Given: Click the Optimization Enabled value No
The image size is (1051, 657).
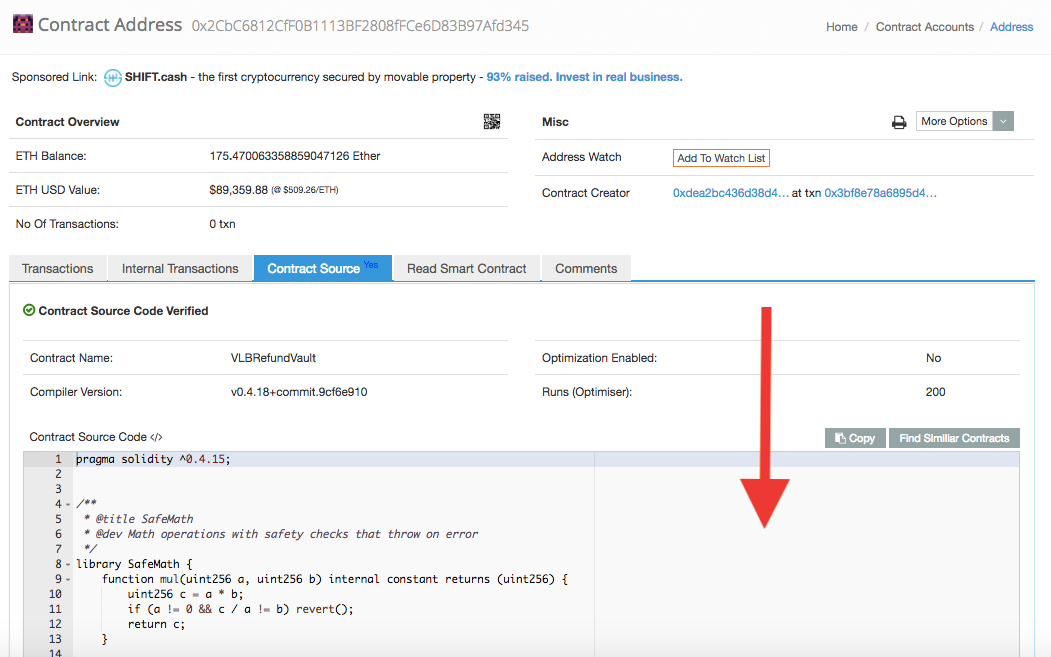Looking at the screenshot, I should click(934, 358).
